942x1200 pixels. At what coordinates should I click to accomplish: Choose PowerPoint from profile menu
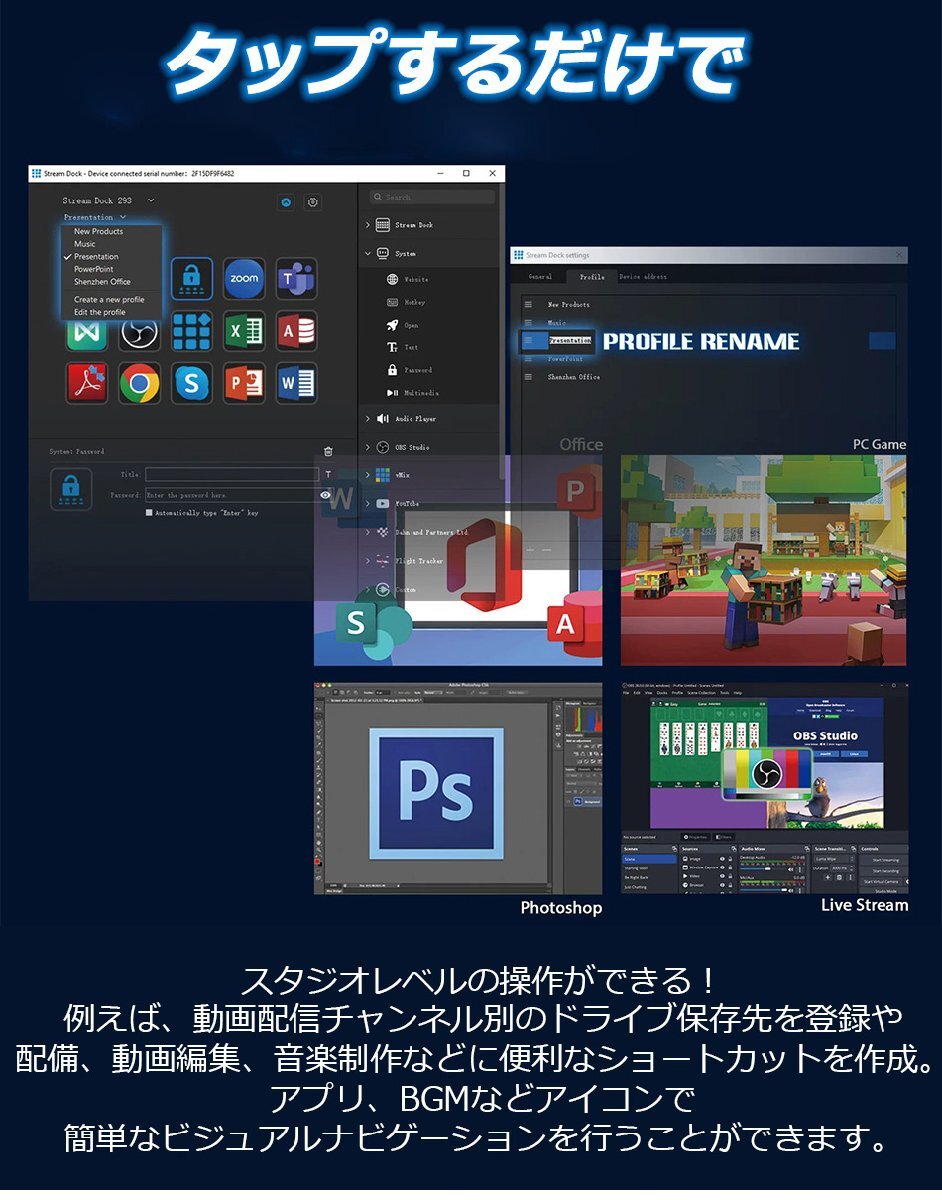click(x=93, y=269)
